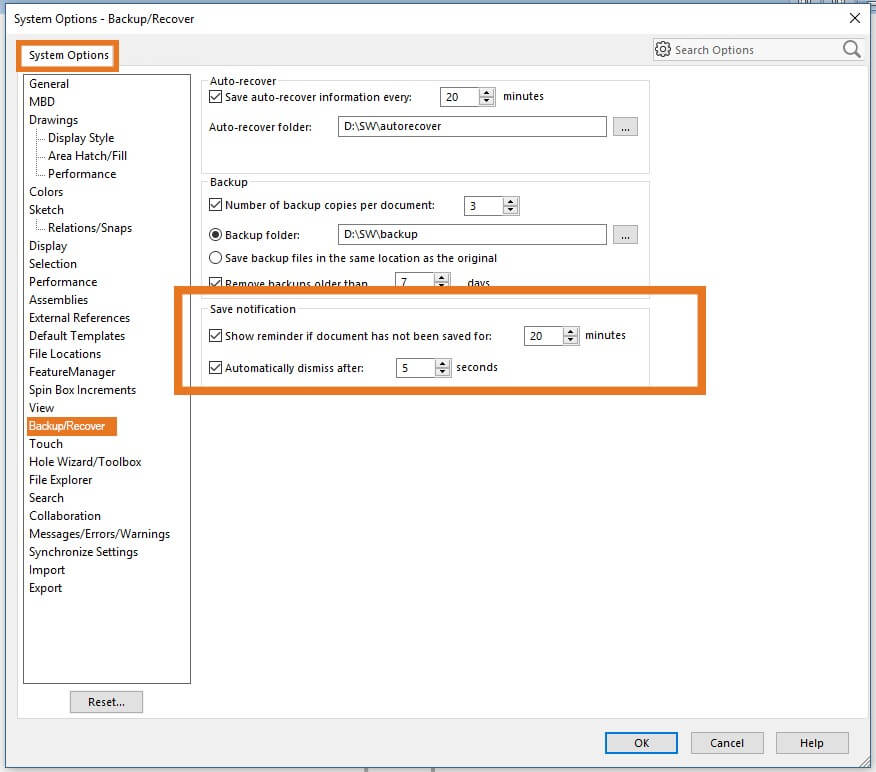Decrease number of backup copies using down arrow

[511, 210]
